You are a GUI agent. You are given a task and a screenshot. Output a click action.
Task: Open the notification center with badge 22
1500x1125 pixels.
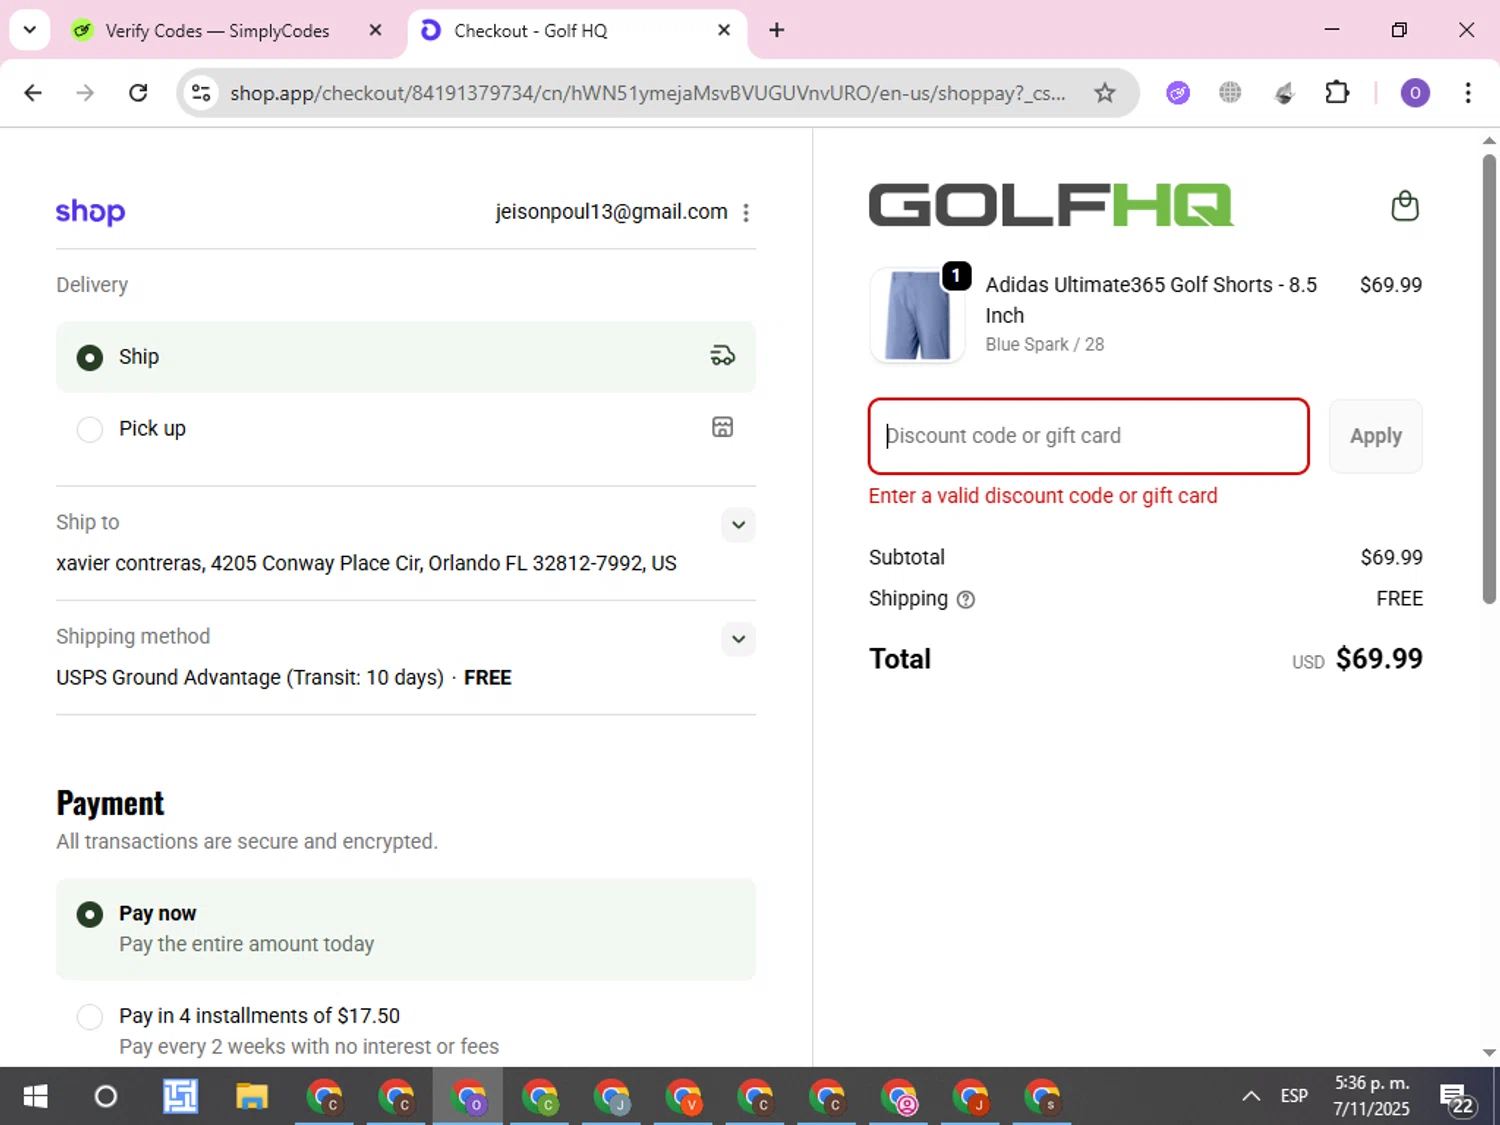(1457, 1098)
